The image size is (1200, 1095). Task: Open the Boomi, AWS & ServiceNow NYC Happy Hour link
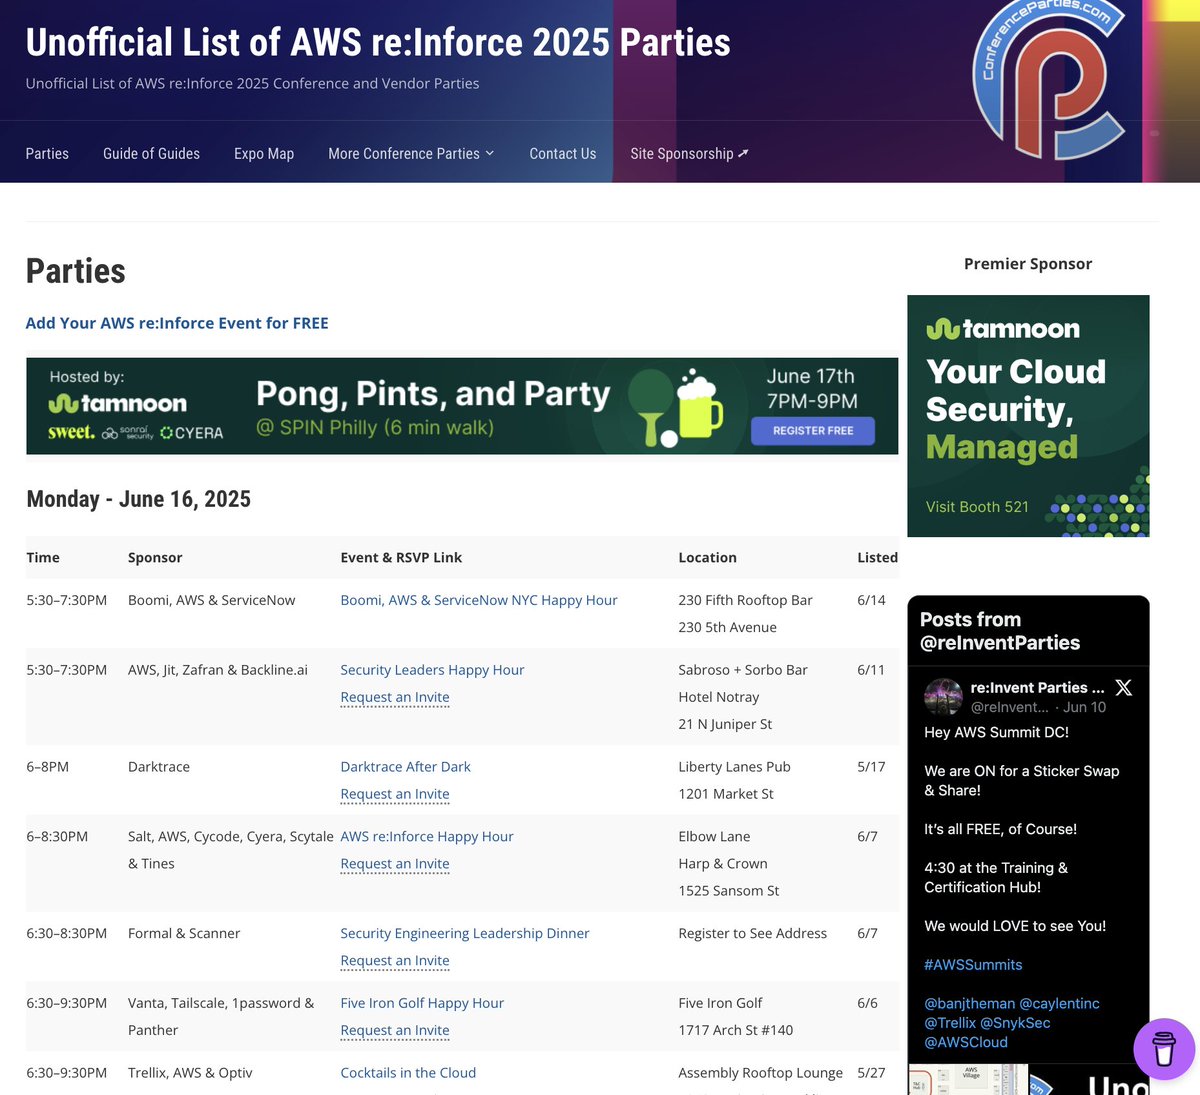click(x=479, y=600)
